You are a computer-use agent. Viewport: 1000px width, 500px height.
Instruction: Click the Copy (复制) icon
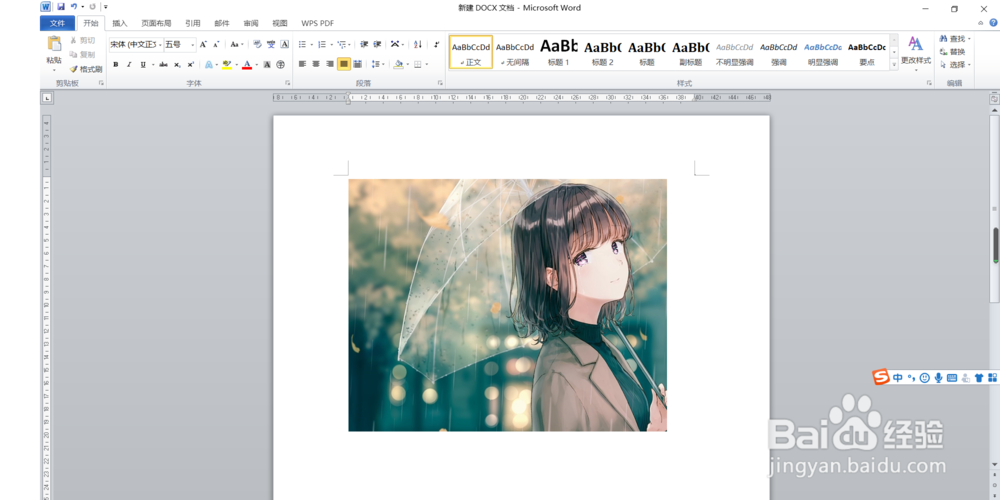(x=73, y=54)
